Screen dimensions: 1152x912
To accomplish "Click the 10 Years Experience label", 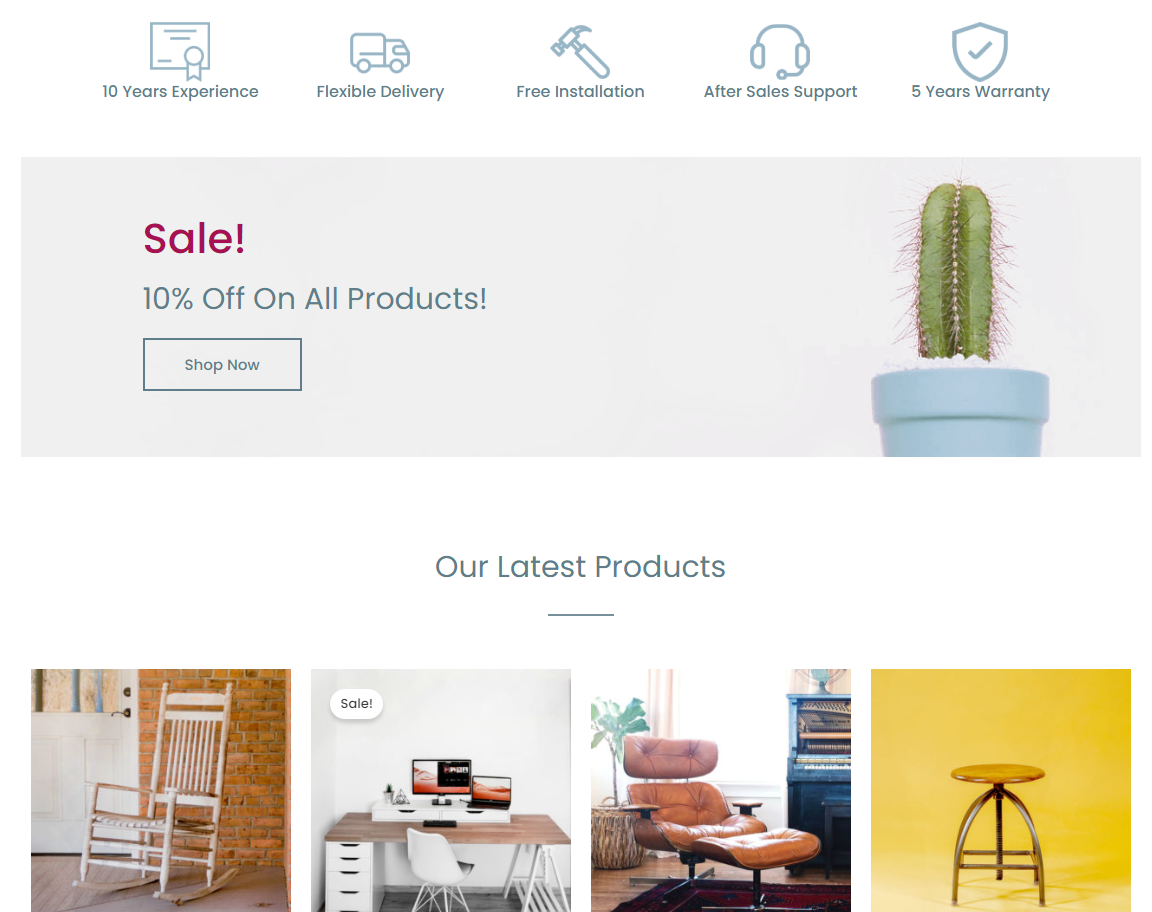I will point(180,92).
